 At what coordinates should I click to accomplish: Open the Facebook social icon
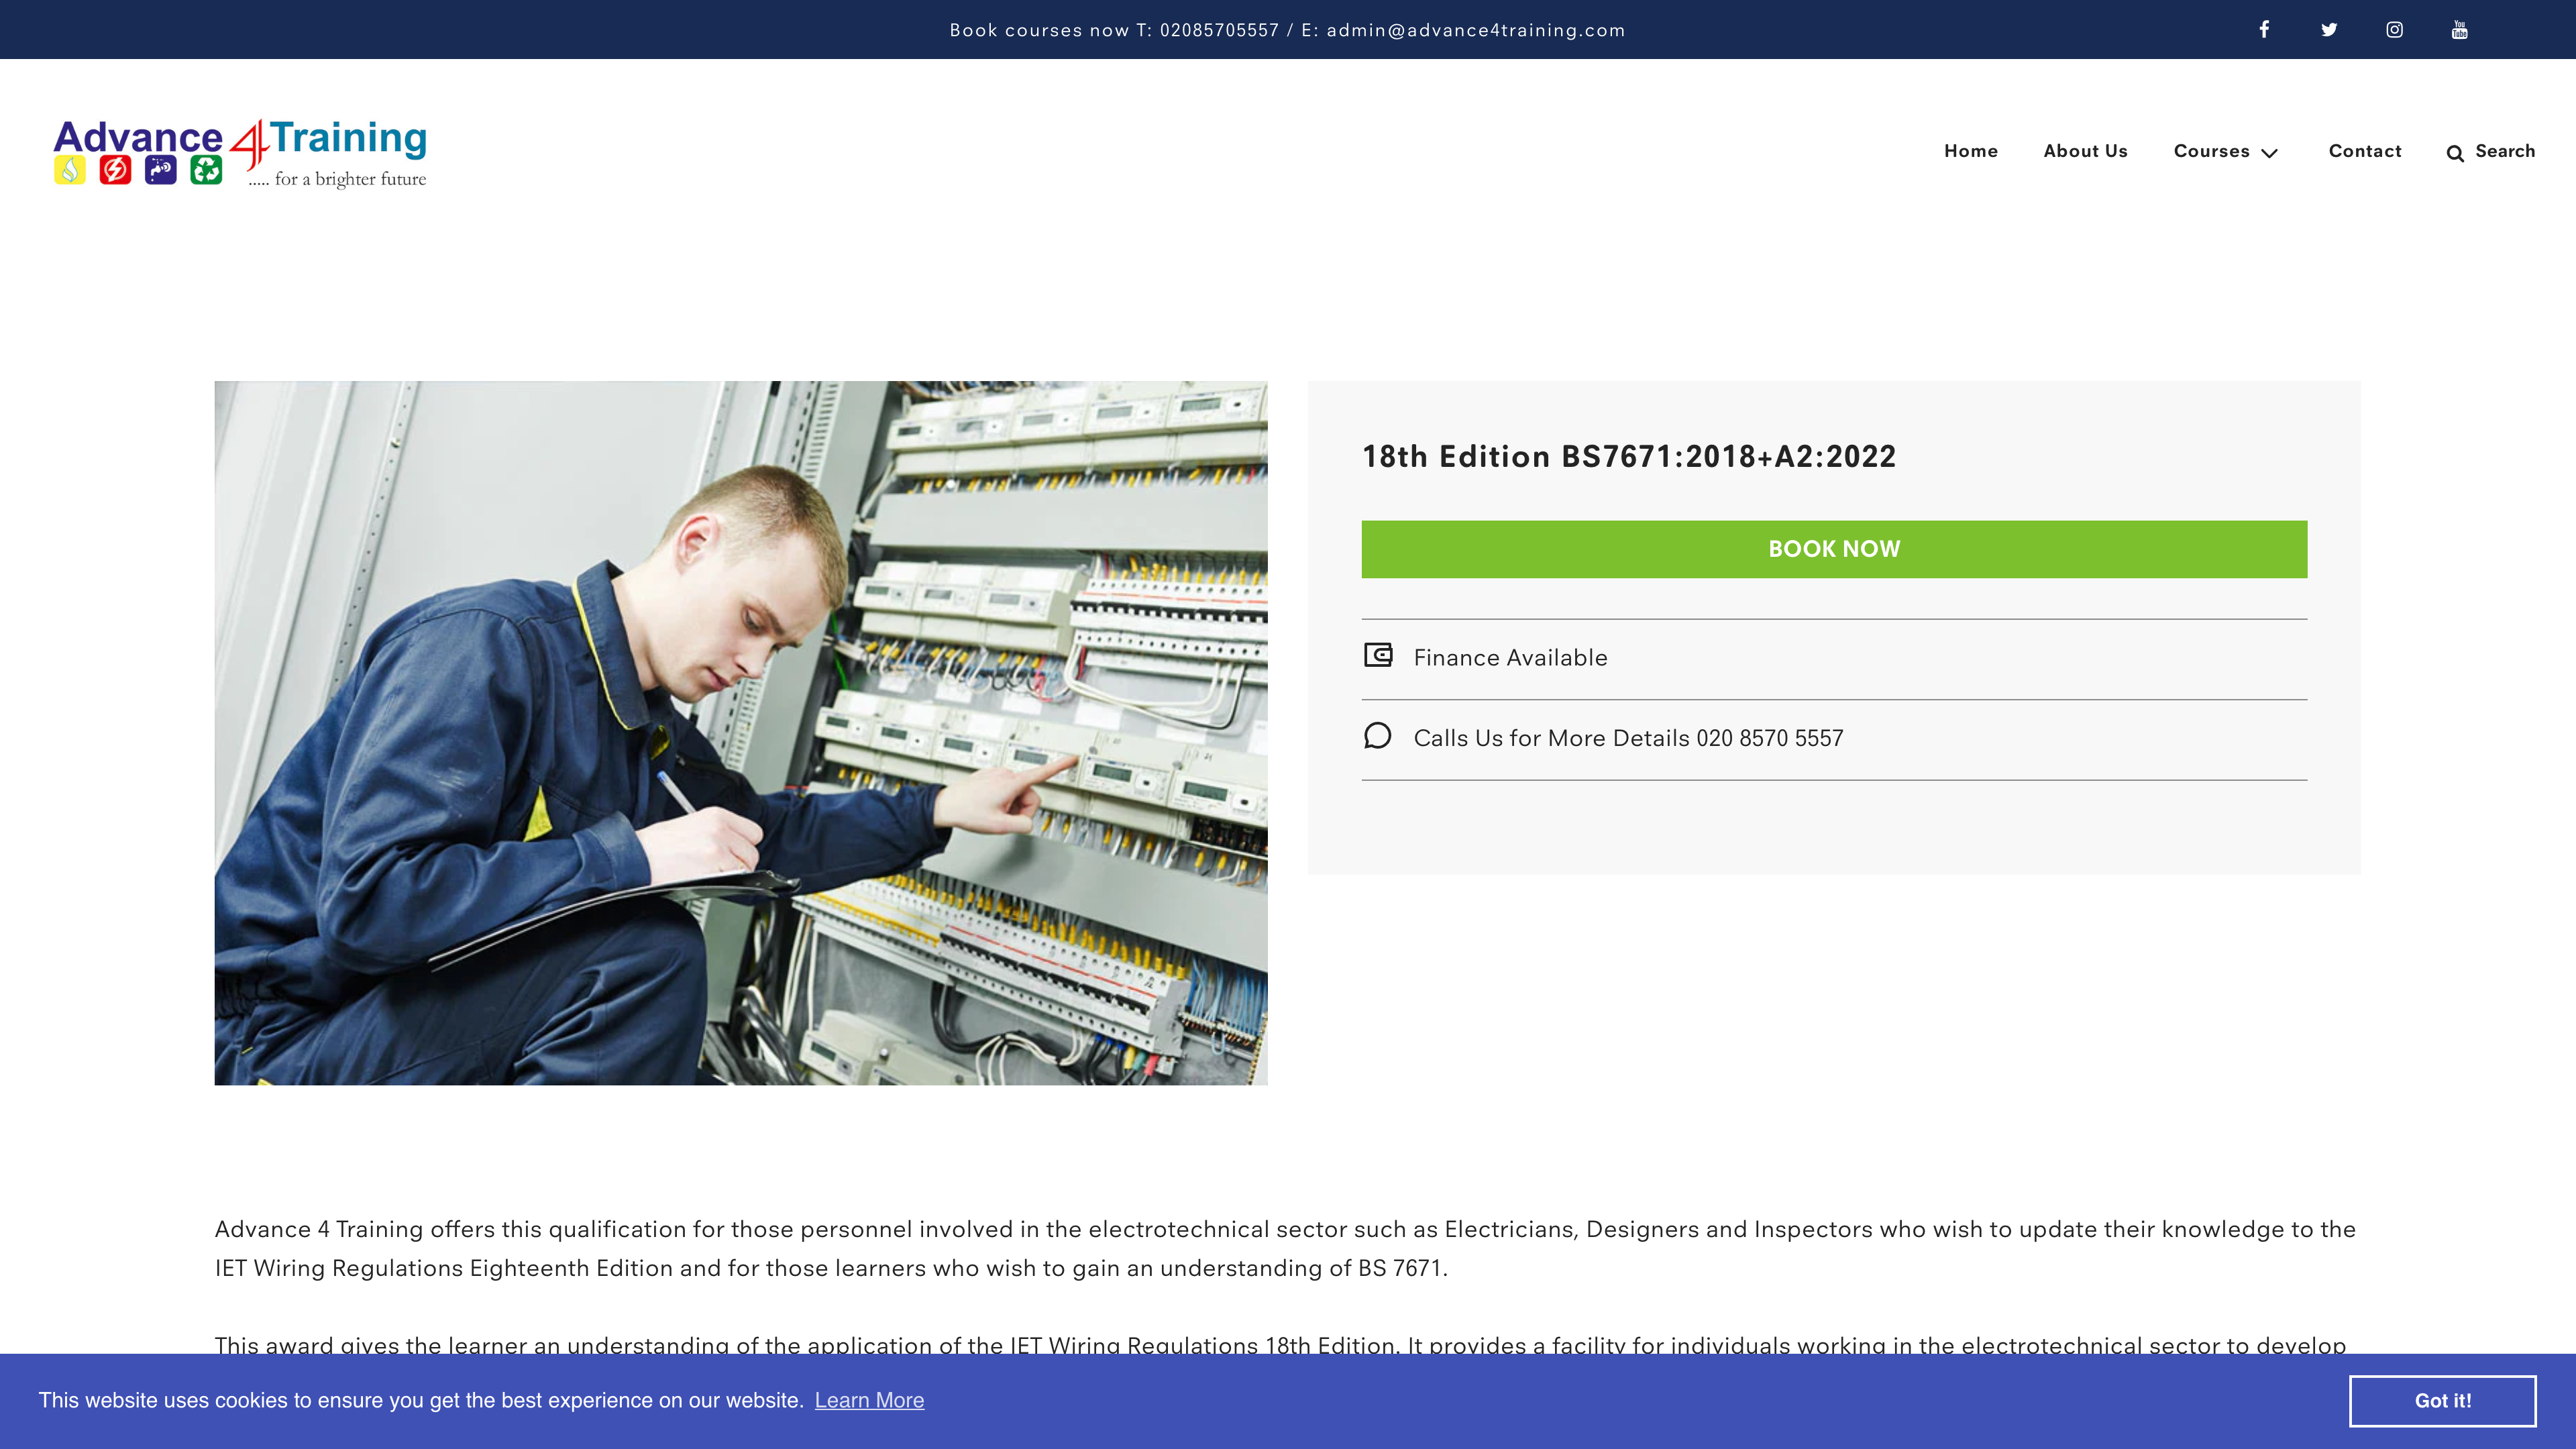pos(2264,29)
